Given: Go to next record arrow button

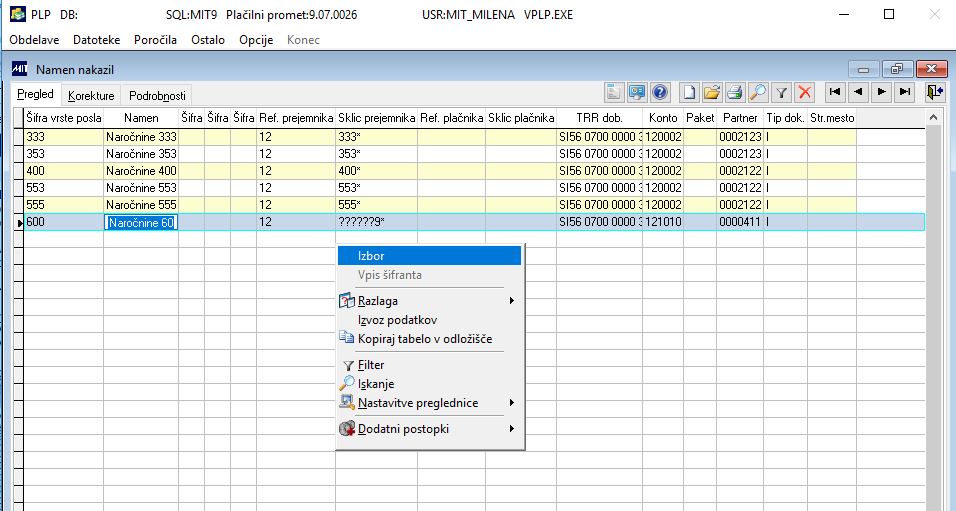Looking at the screenshot, I should (882, 92).
